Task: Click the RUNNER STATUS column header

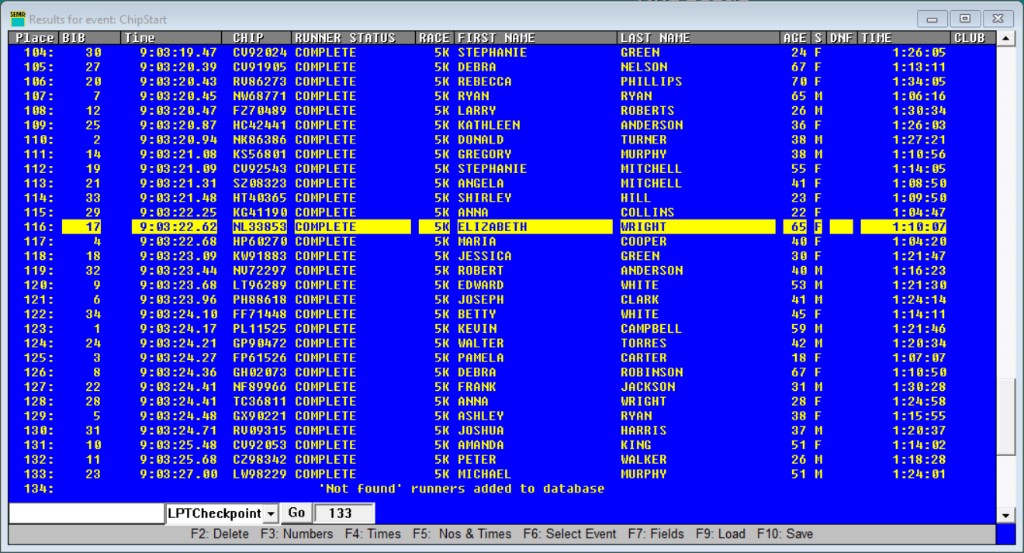Action: click(x=353, y=38)
